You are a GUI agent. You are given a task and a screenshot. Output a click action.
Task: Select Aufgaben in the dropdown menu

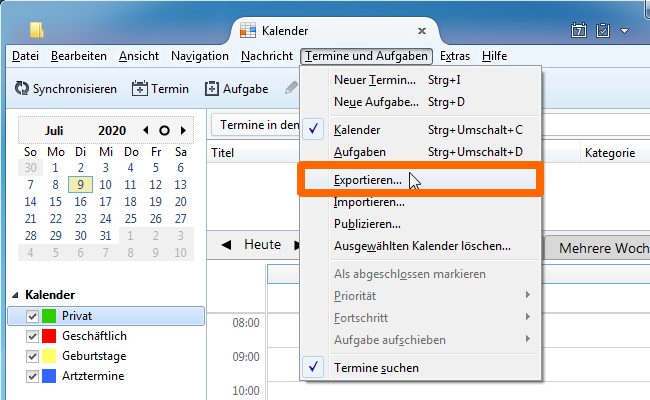point(421,152)
